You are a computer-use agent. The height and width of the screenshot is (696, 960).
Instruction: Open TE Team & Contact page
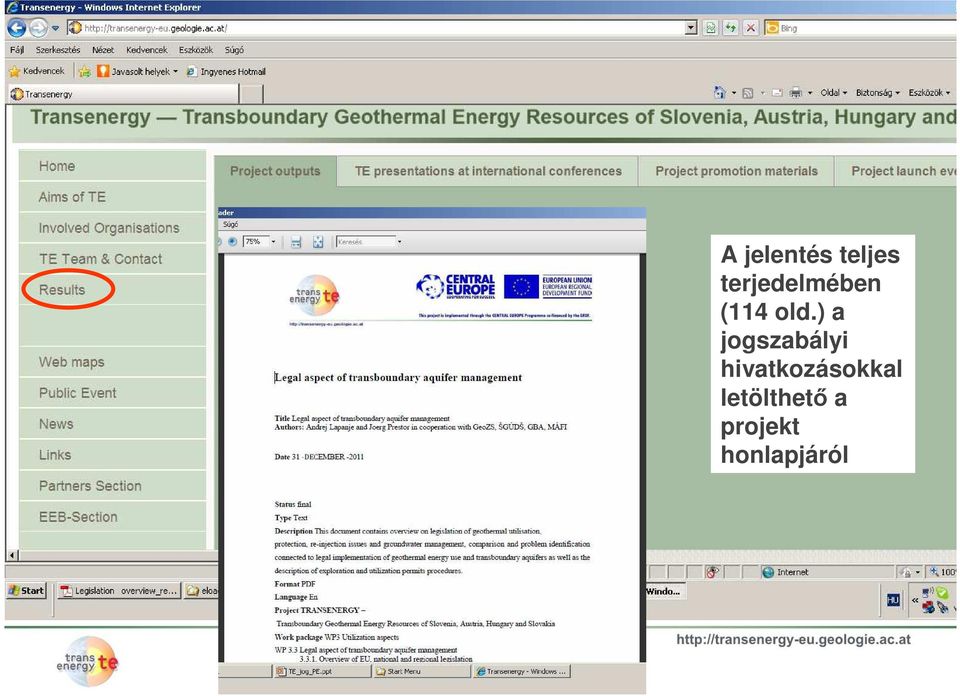point(113,259)
